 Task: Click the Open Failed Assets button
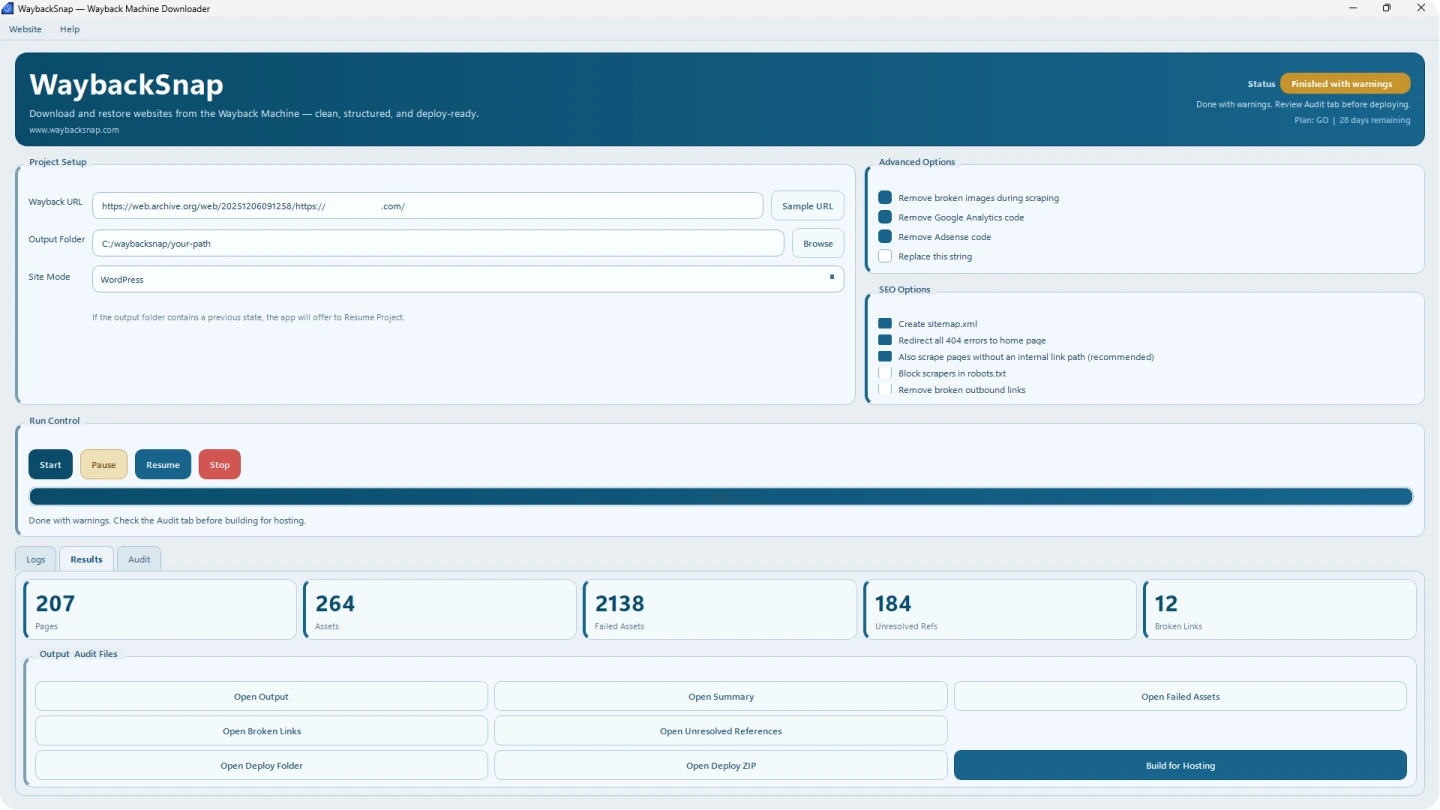point(1180,696)
